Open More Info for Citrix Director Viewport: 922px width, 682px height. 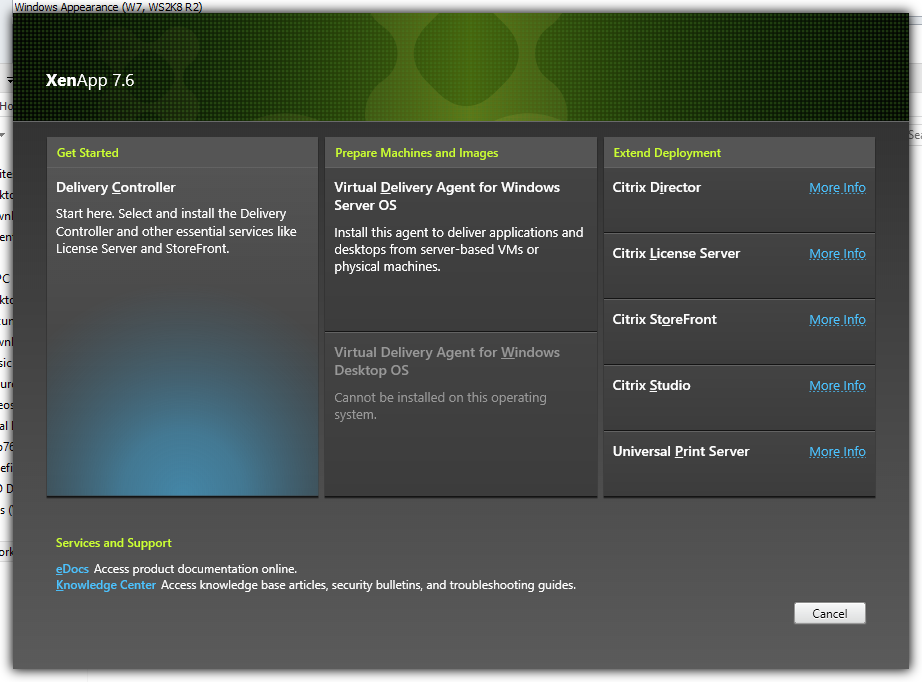[x=837, y=188]
